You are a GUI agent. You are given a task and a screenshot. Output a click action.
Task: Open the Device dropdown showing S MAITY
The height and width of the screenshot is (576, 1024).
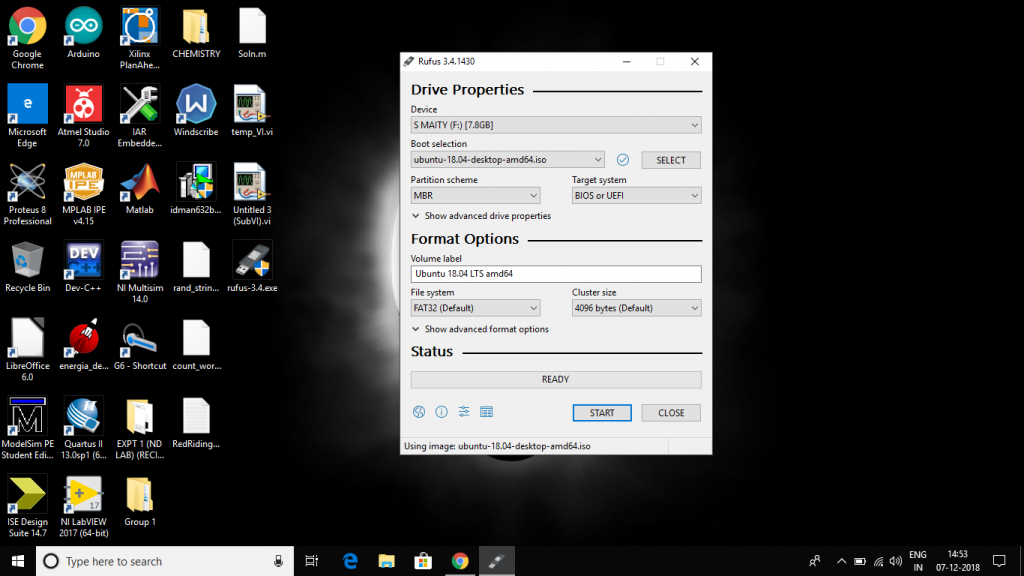(x=555, y=125)
